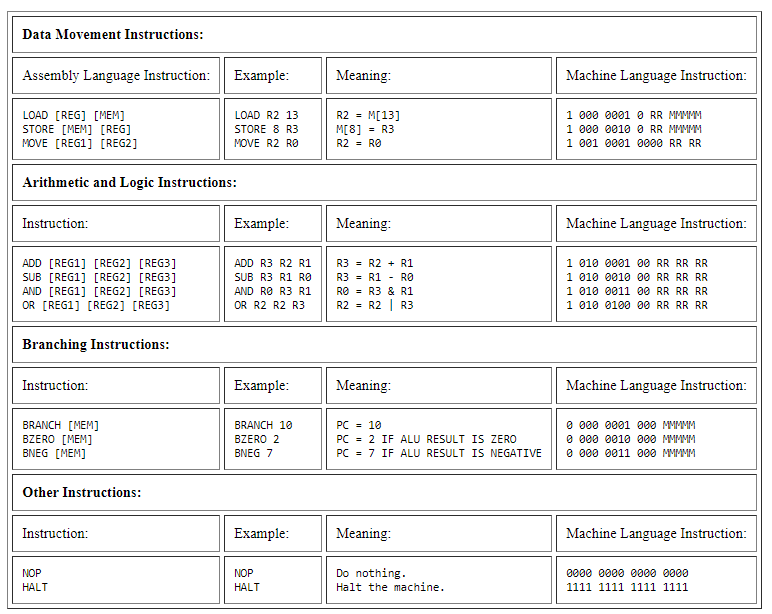The image size is (772, 614).
Task: Select "BRANCH [MEM]" syntax line
Action: [x=61, y=425]
